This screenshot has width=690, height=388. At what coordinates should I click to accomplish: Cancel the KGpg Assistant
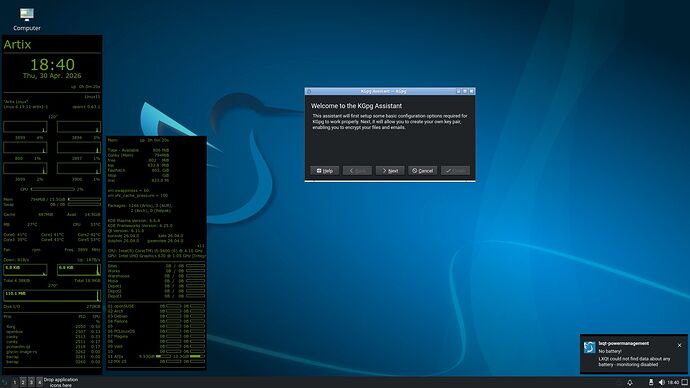tap(422, 171)
